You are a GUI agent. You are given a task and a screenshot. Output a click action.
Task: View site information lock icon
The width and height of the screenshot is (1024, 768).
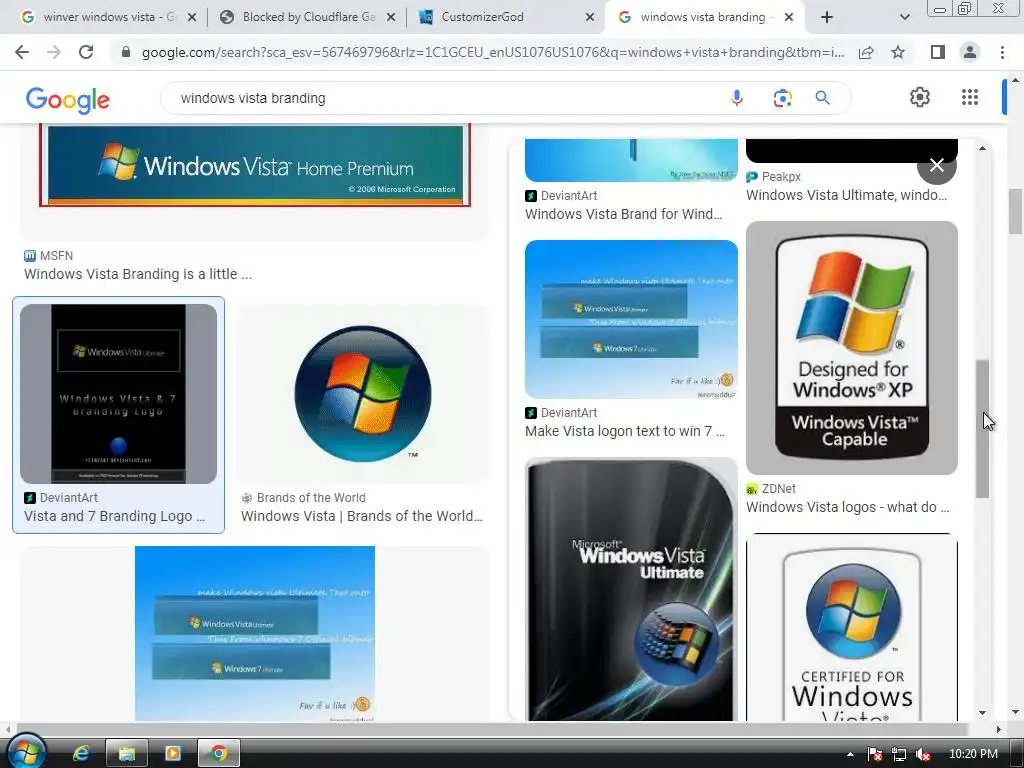tap(126, 52)
